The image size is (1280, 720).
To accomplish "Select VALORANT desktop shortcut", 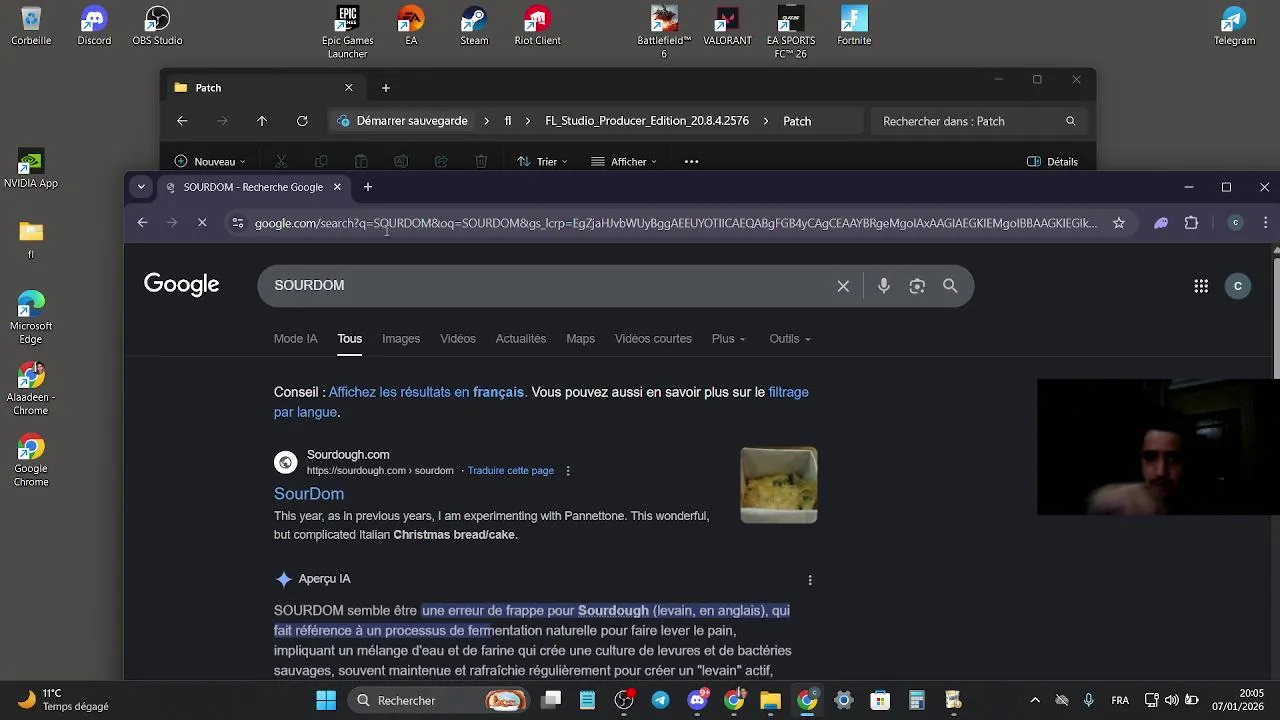I will pos(727,27).
